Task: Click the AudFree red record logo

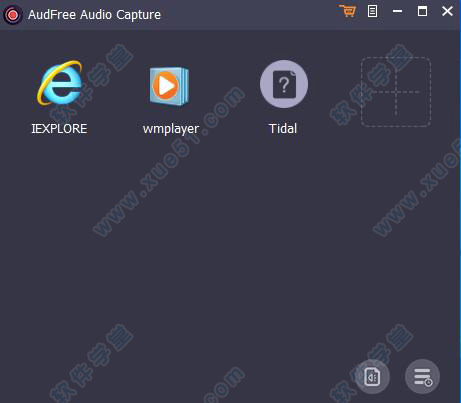Action: point(13,15)
